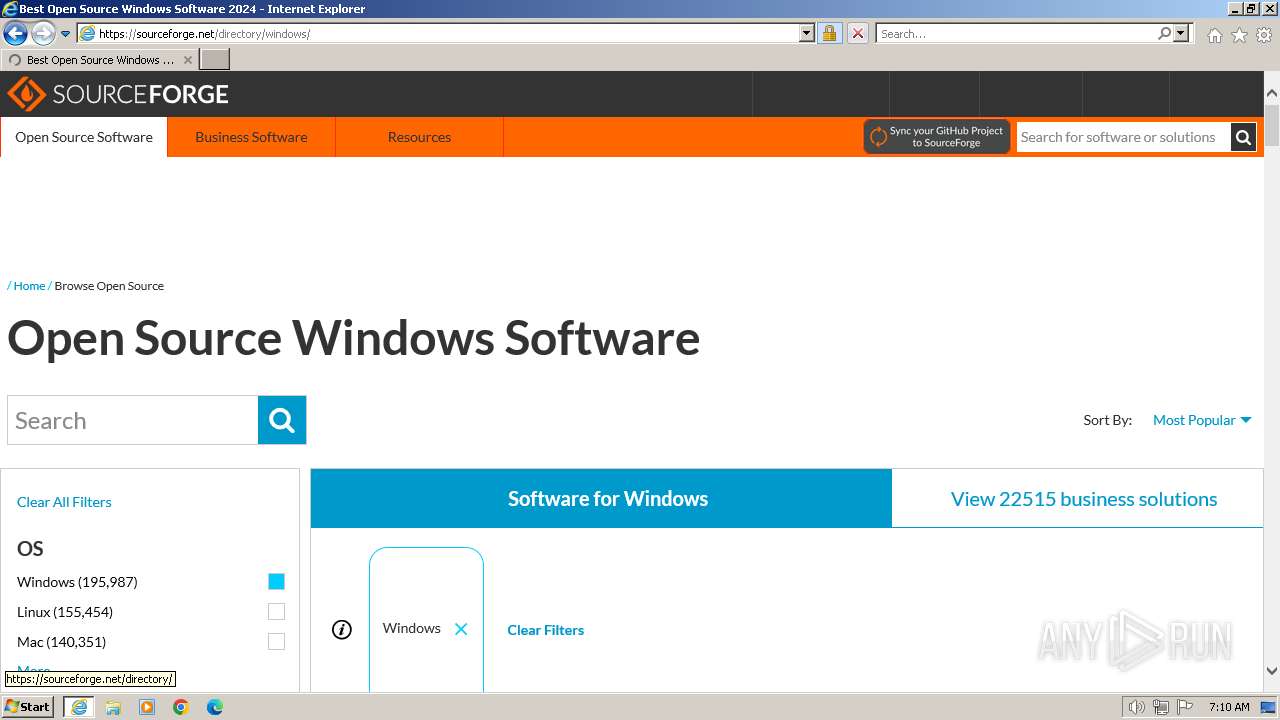Image resolution: width=1280 pixels, height=720 pixels.
Task: Expand the address bar URL dropdown
Action: coord(807,33)
